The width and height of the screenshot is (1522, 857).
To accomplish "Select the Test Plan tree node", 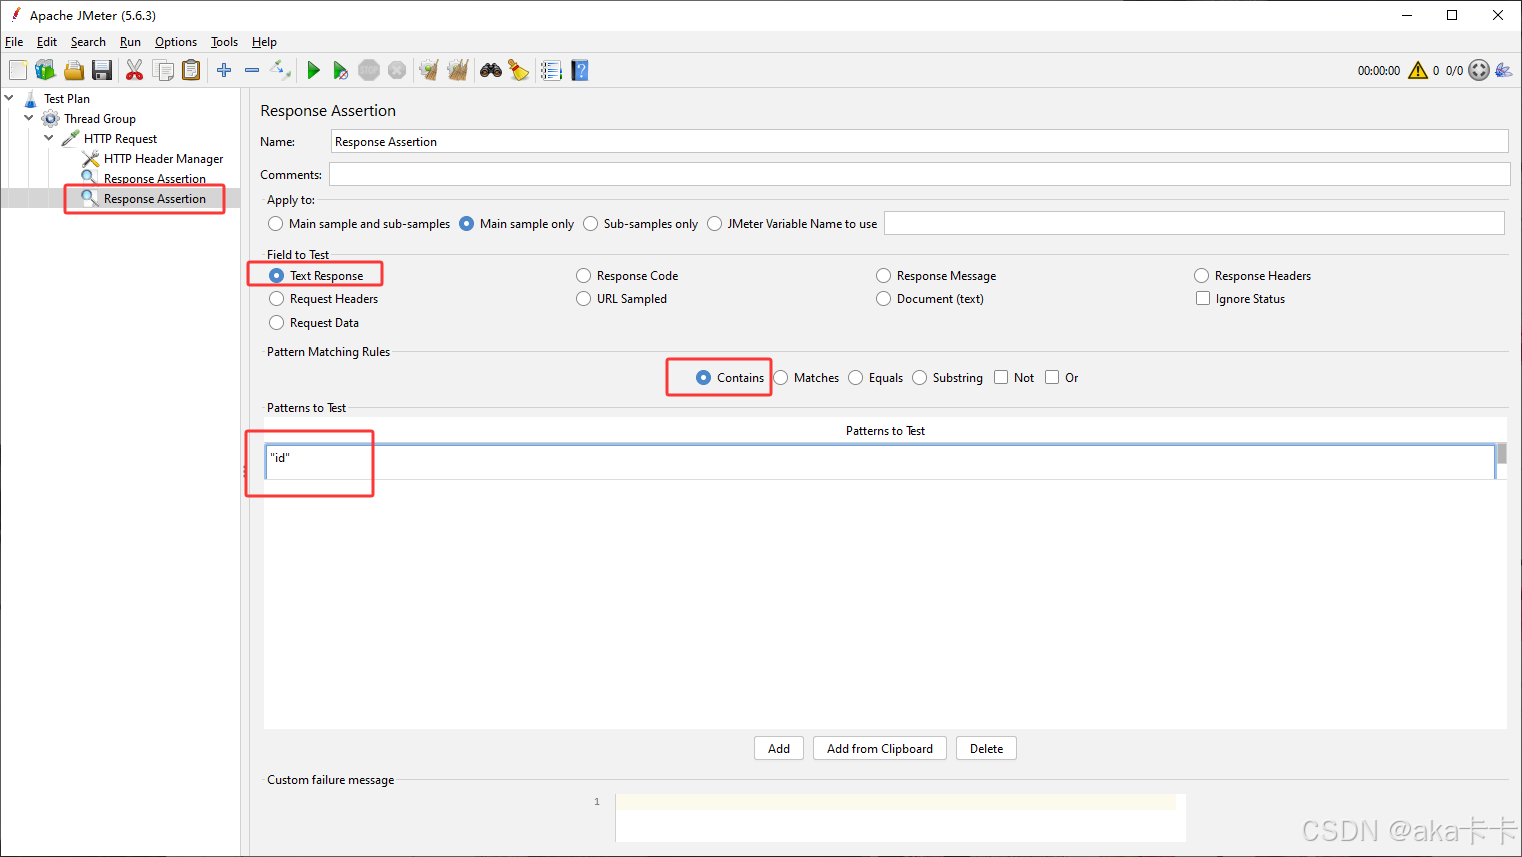I will coord(67,99).
